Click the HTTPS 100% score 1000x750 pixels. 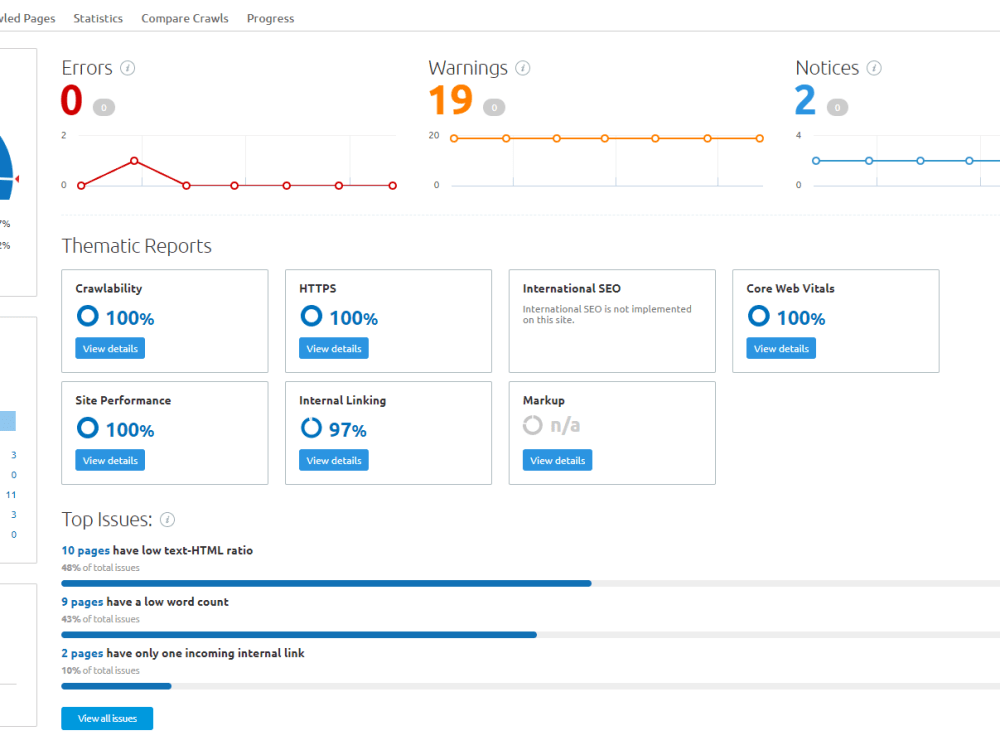click(354, 318)
